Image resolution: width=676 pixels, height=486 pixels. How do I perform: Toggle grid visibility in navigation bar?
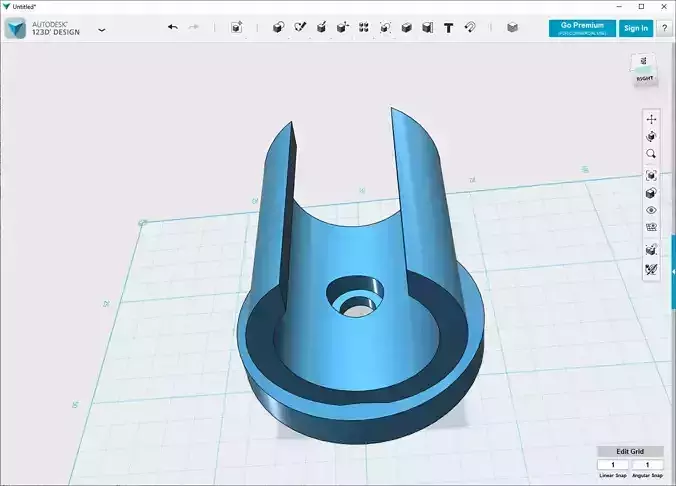click(651, 227)
